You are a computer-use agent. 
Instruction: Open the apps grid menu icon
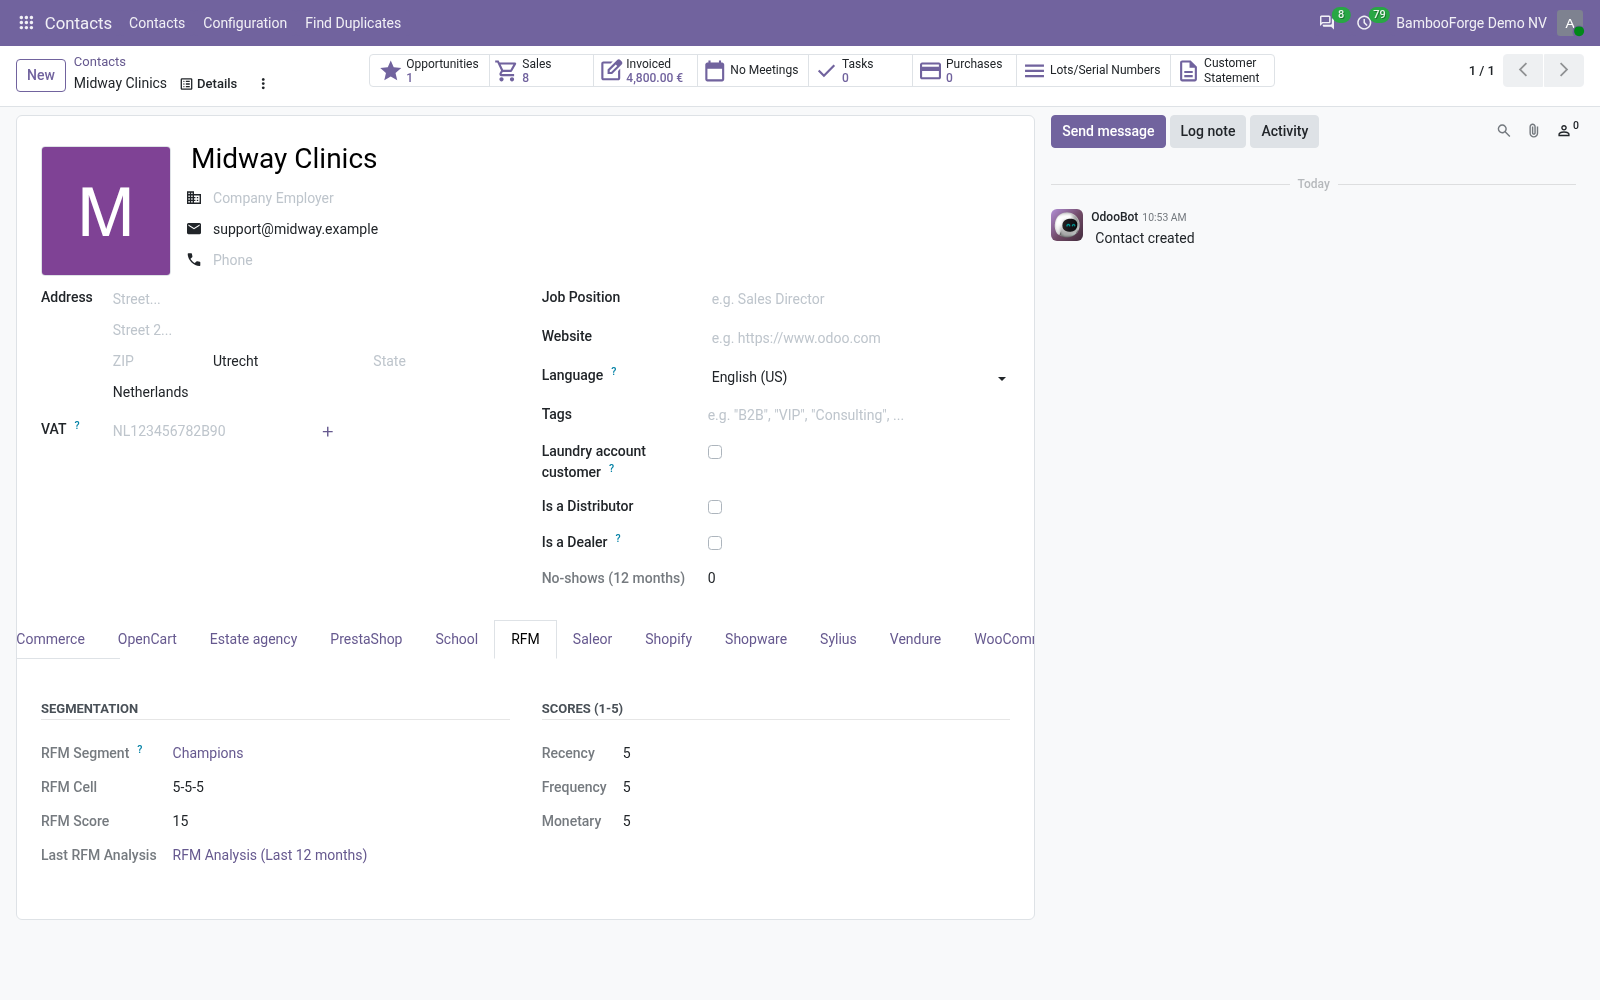pyautogui.click(x=27, y=22)
